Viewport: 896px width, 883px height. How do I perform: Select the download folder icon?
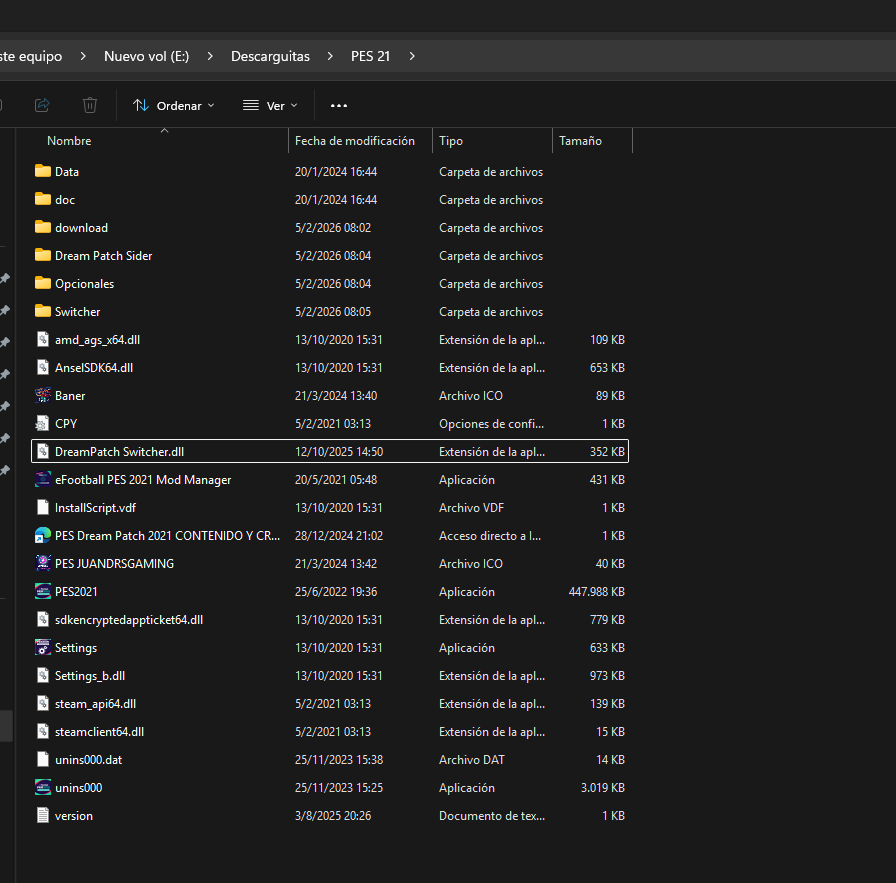coord(43,227)
